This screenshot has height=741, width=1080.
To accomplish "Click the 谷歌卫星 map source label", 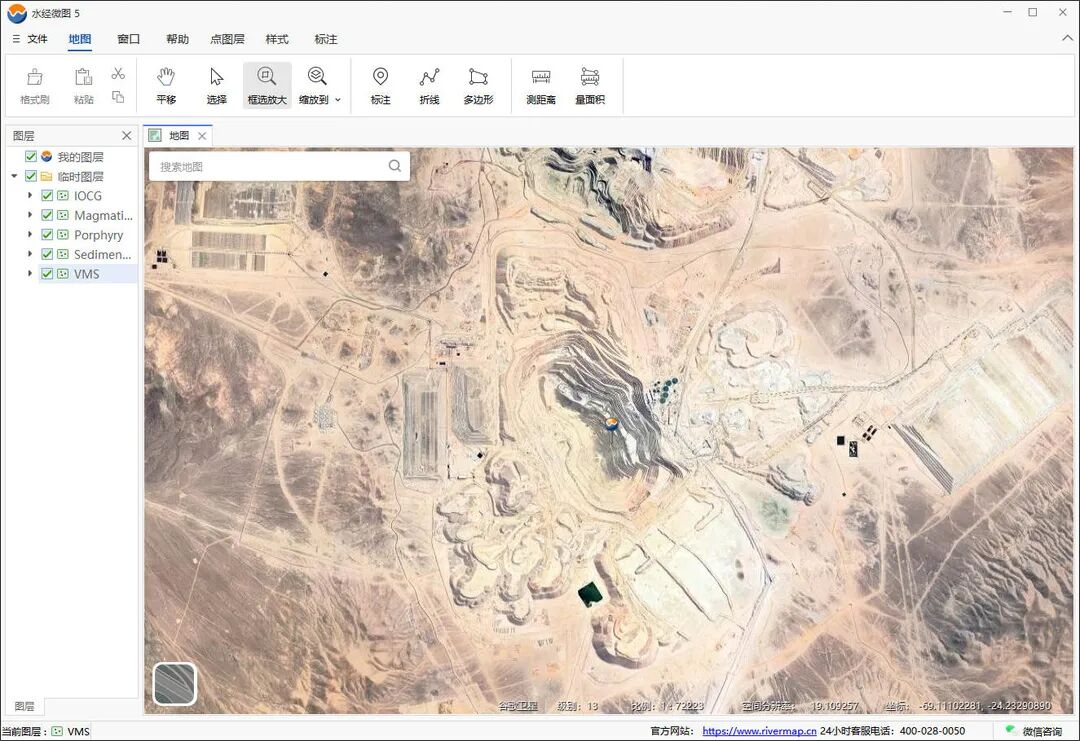I will [x=517, y=706].
